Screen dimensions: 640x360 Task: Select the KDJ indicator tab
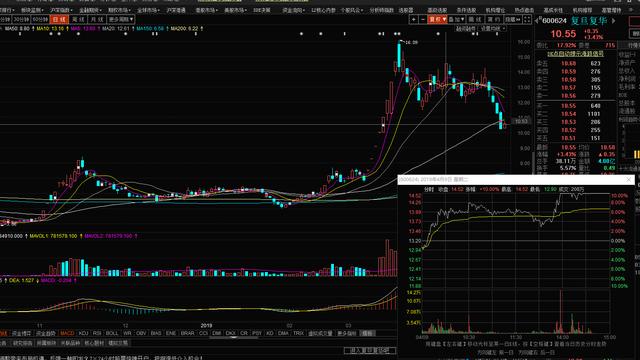[x=83, y=333]
